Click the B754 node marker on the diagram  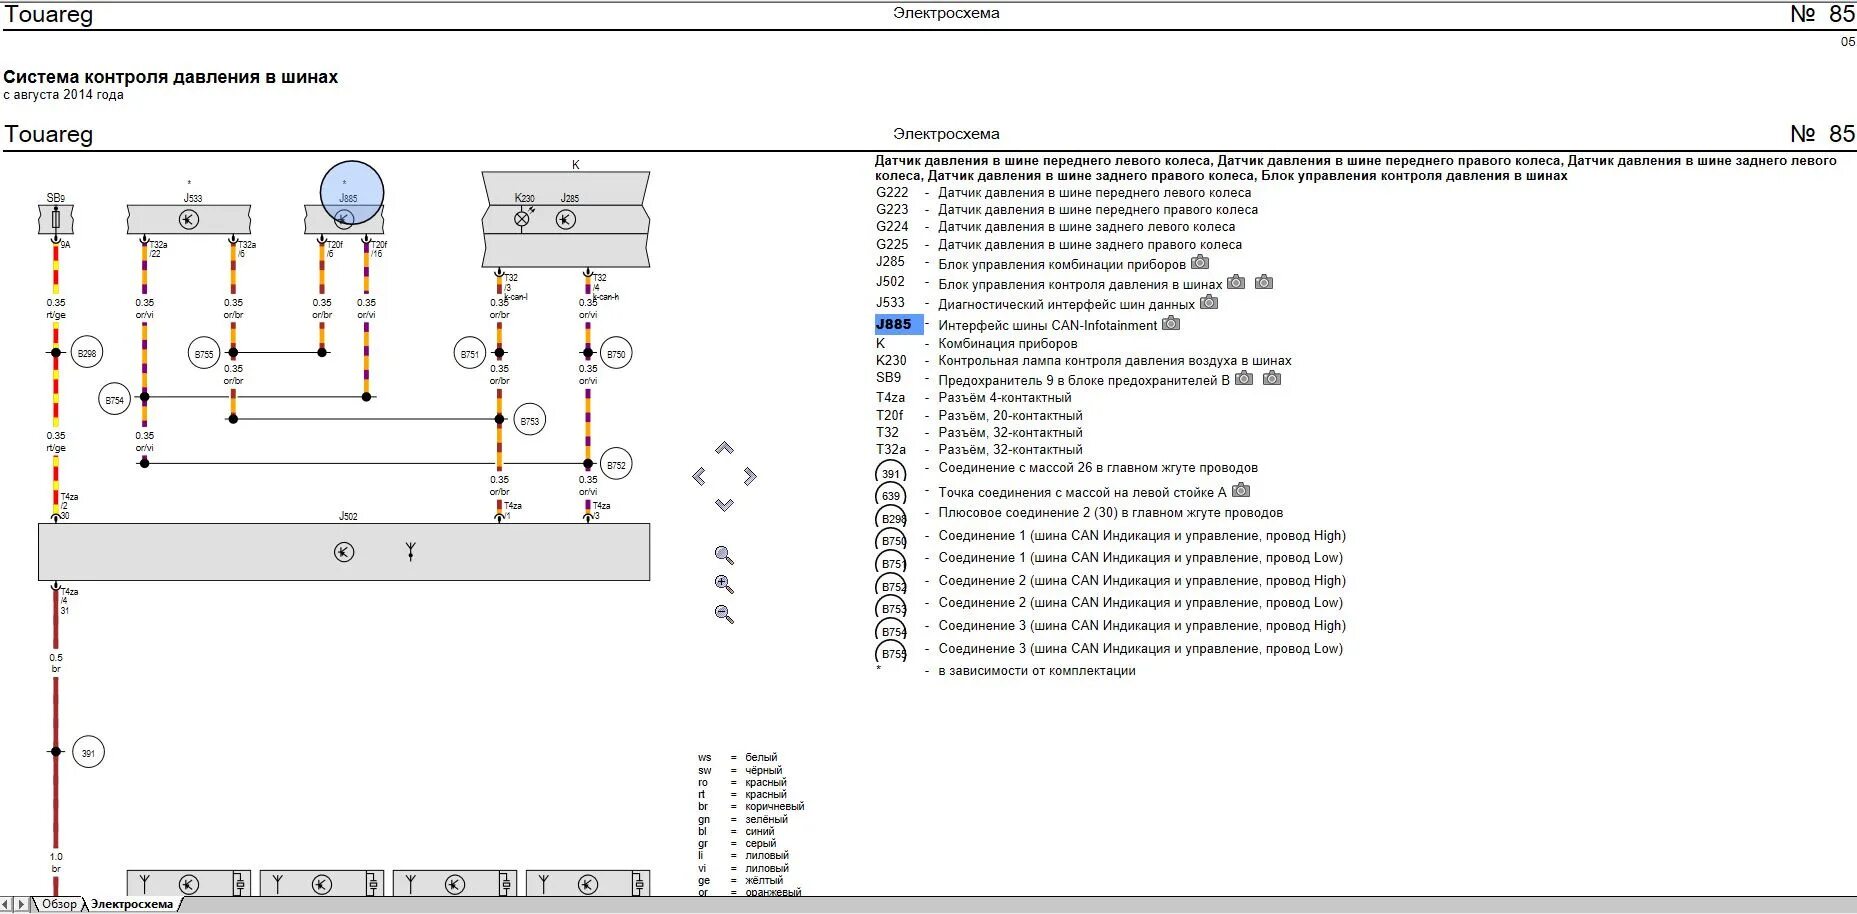click(x=115, y=400)
